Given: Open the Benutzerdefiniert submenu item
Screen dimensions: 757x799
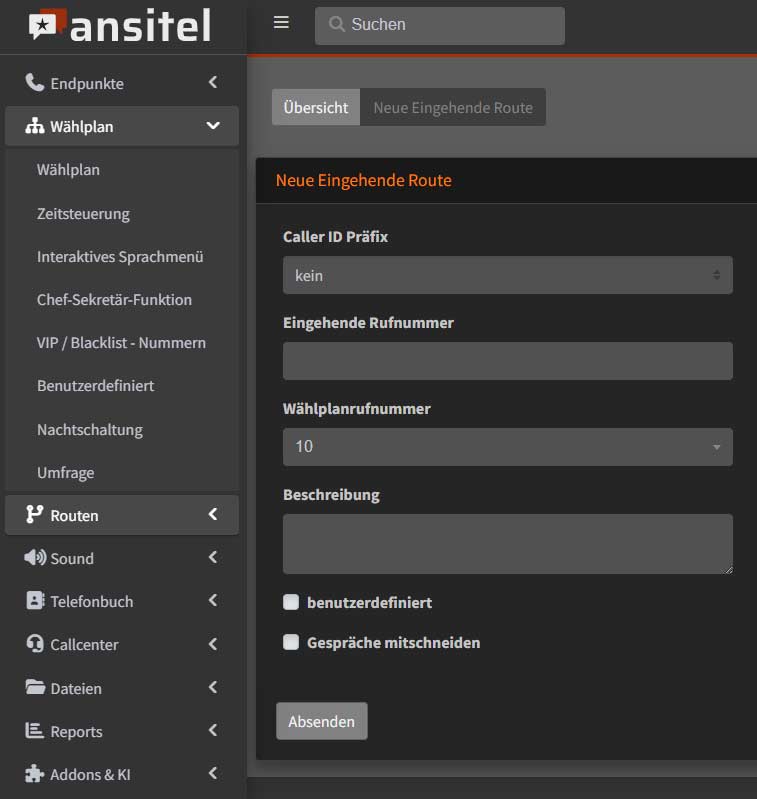Looking at the screenshot, I should coord(95,386).
